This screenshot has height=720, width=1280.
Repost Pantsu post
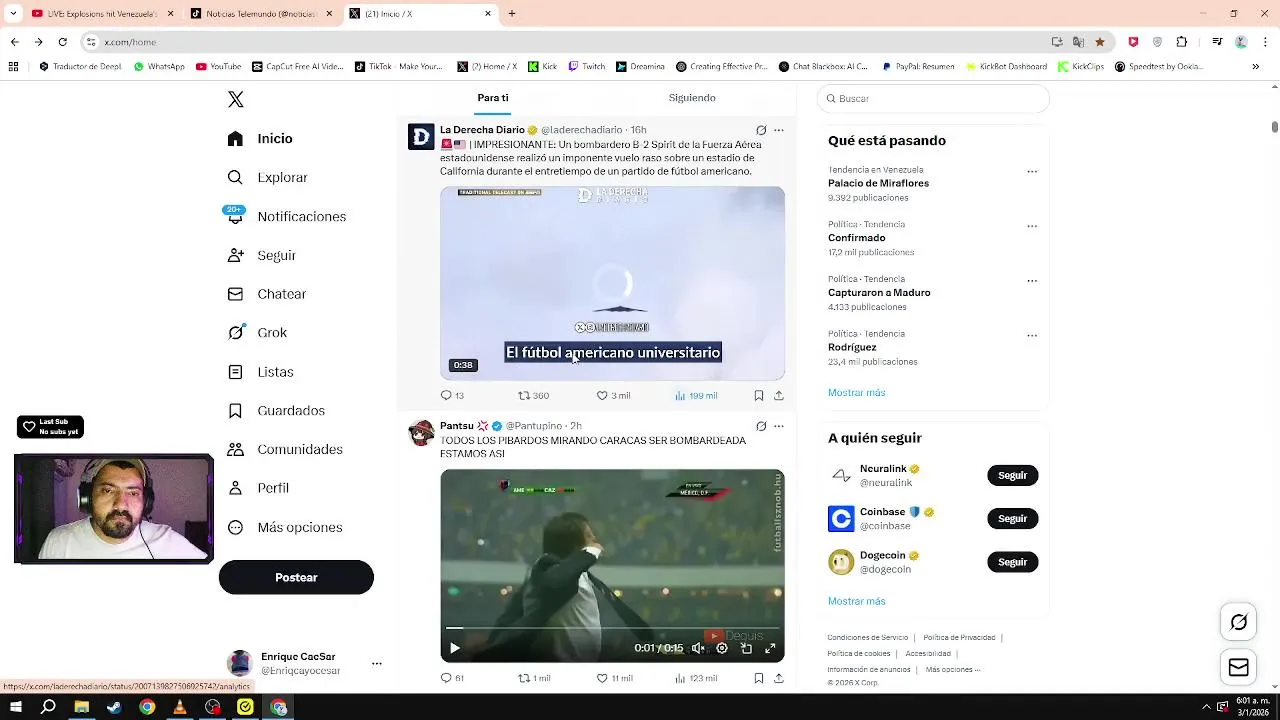pos(534,678)
